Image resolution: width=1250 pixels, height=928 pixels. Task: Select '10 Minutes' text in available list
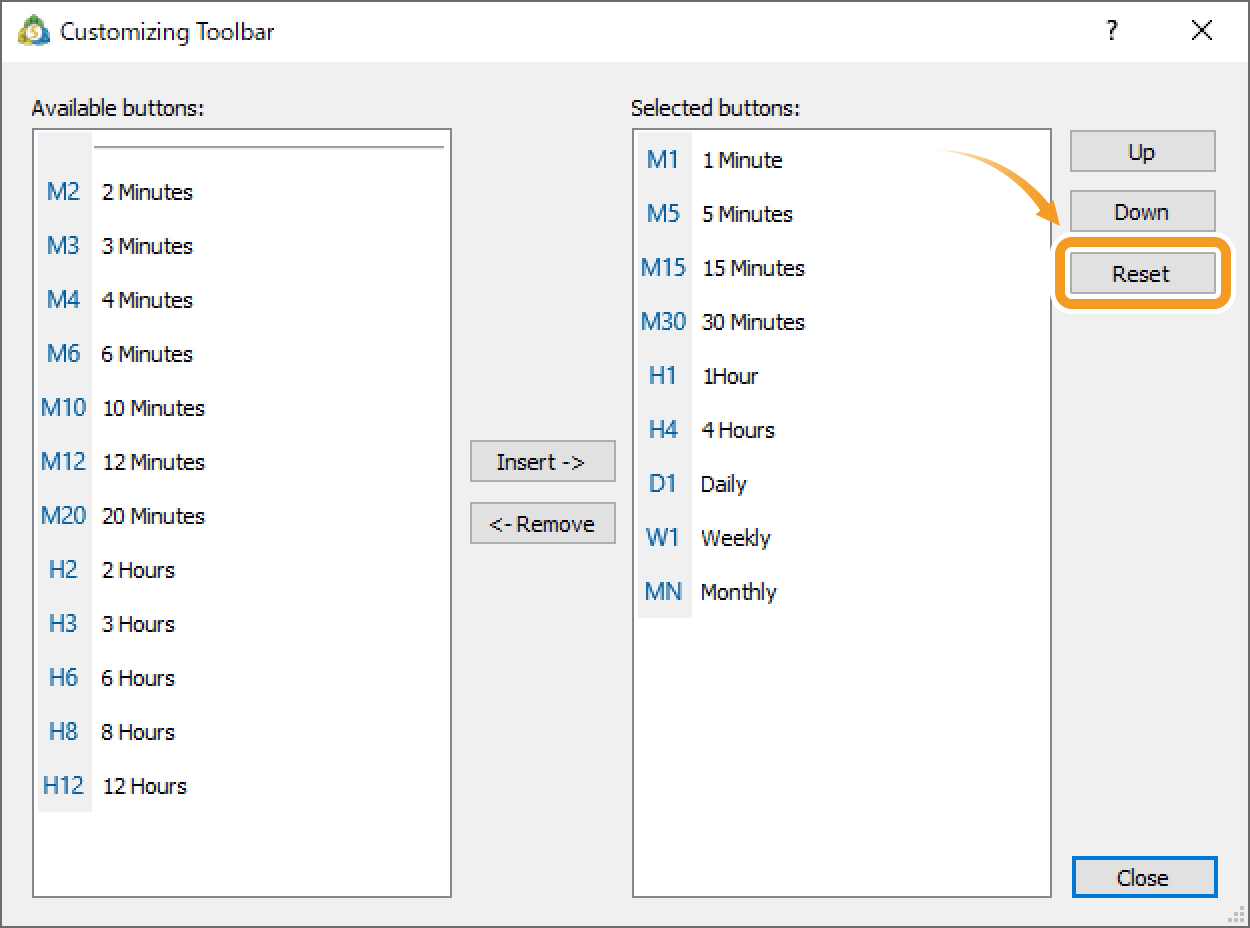point(154,408)
